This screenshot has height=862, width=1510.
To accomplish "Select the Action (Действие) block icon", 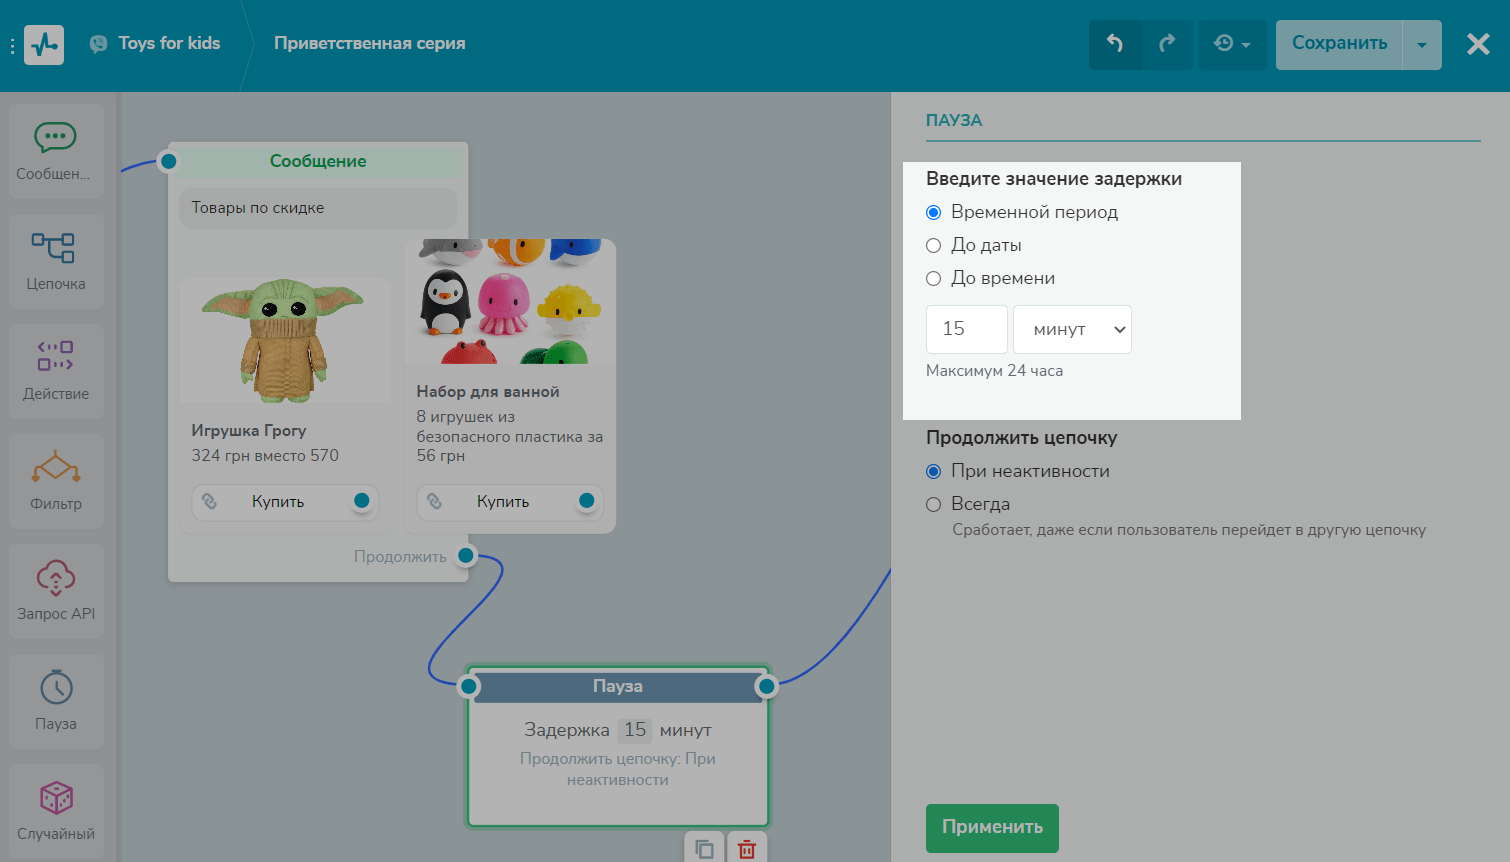I will tap(55, 357).
